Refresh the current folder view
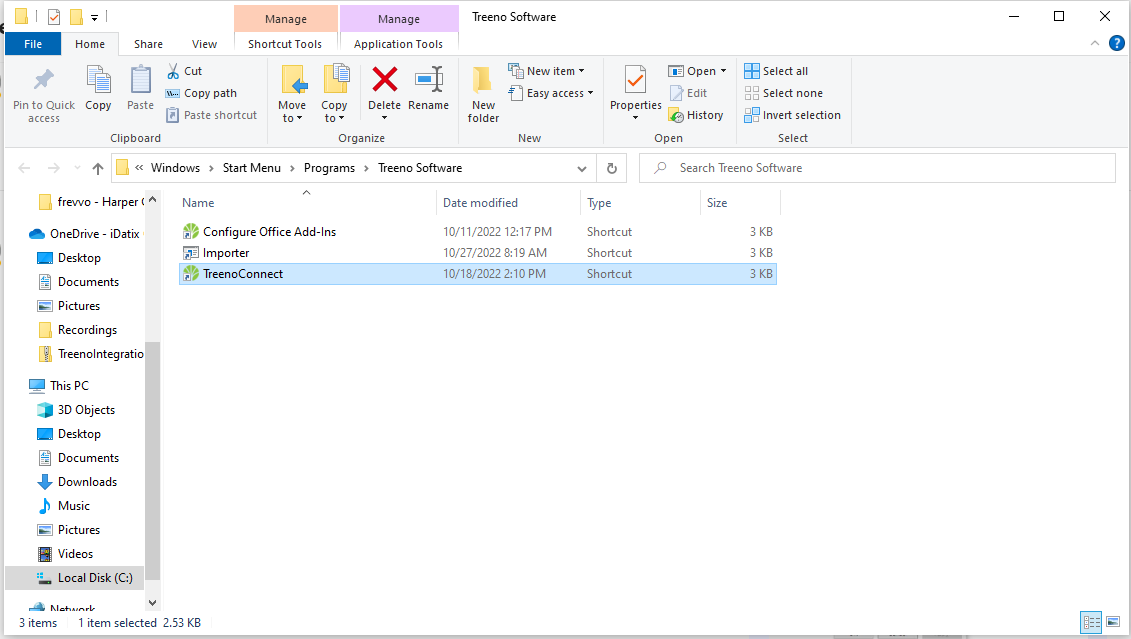Screen dimensions: 1131x639 coord(612,168)
